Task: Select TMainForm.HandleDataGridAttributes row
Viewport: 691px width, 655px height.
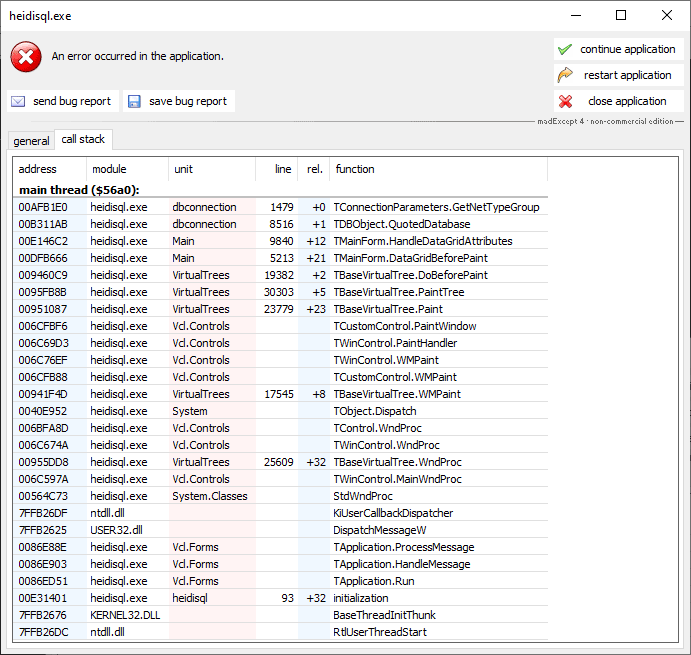Action: 281,241
